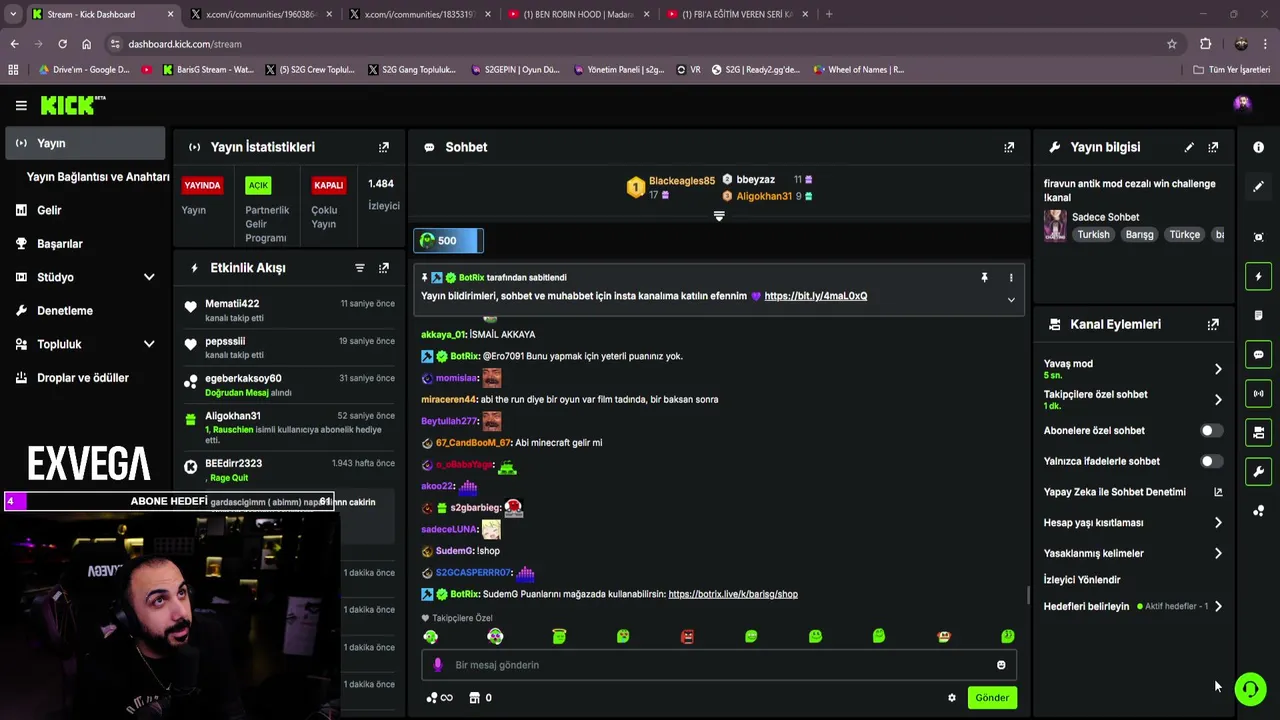Expand the pinned message chevron

pyautogui.click(x=1010, y=300)
